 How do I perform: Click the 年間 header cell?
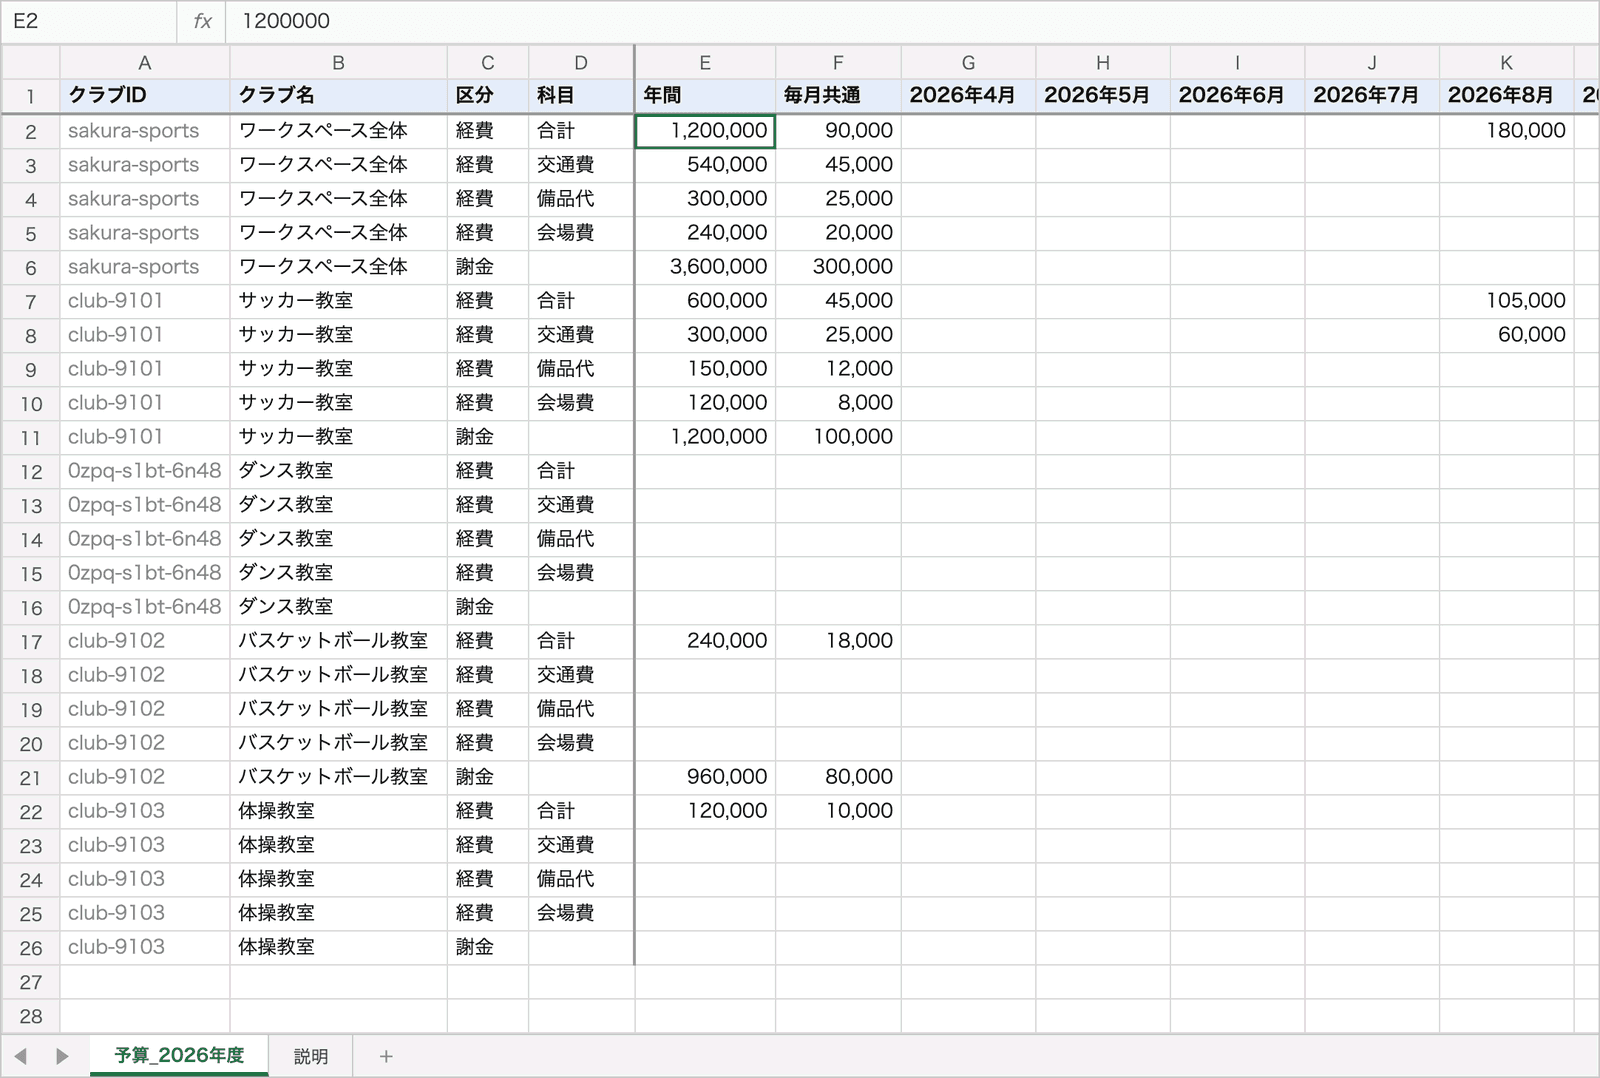click(705, 96)
